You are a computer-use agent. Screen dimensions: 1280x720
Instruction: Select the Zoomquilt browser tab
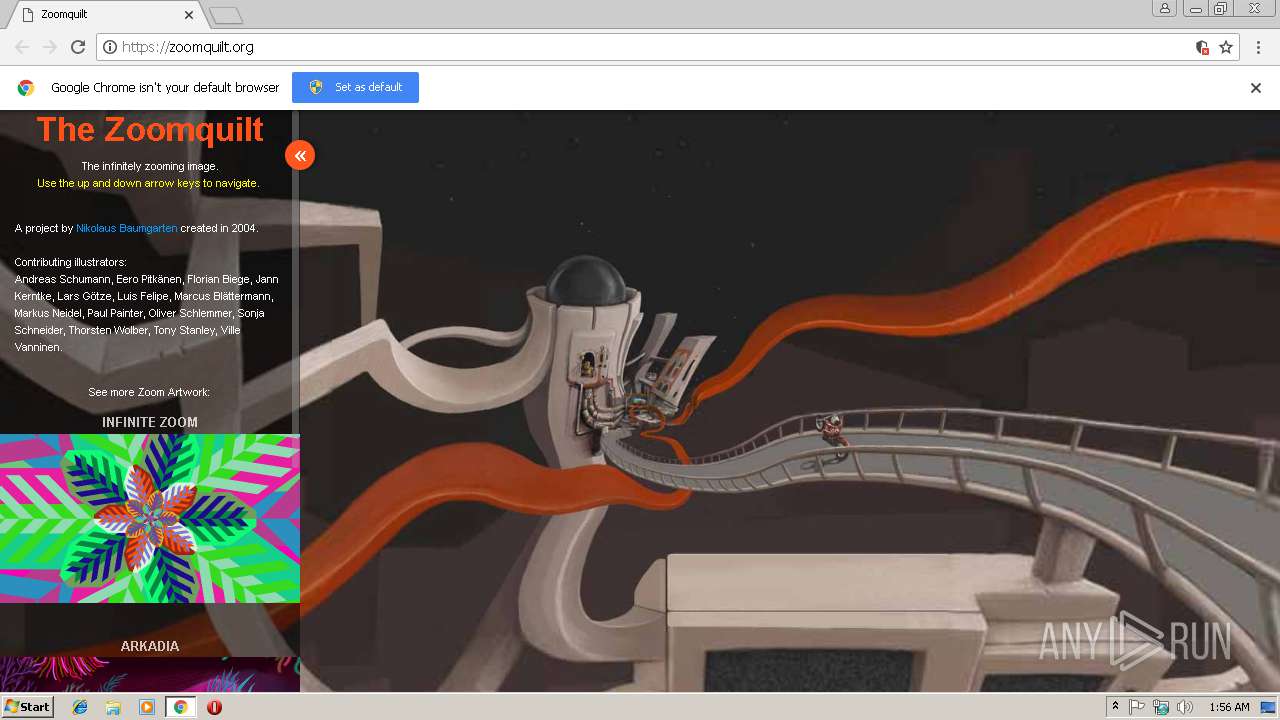pos(105,15)
